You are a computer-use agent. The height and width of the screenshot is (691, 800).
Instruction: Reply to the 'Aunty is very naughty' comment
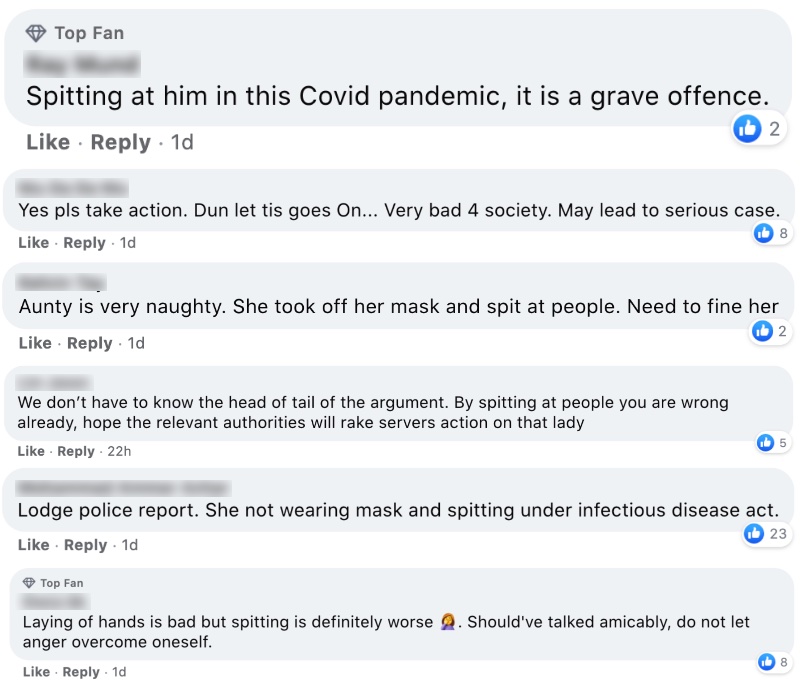pos(89,343)
